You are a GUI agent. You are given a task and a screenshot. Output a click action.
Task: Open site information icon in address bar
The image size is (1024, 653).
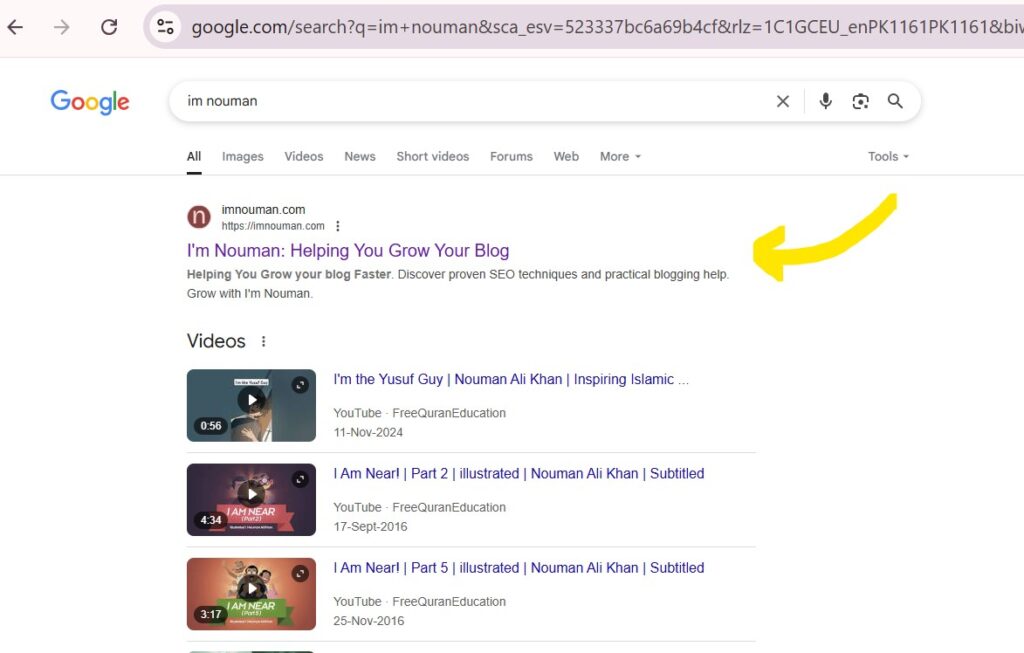pyautogui.click(x=165, y=27)
